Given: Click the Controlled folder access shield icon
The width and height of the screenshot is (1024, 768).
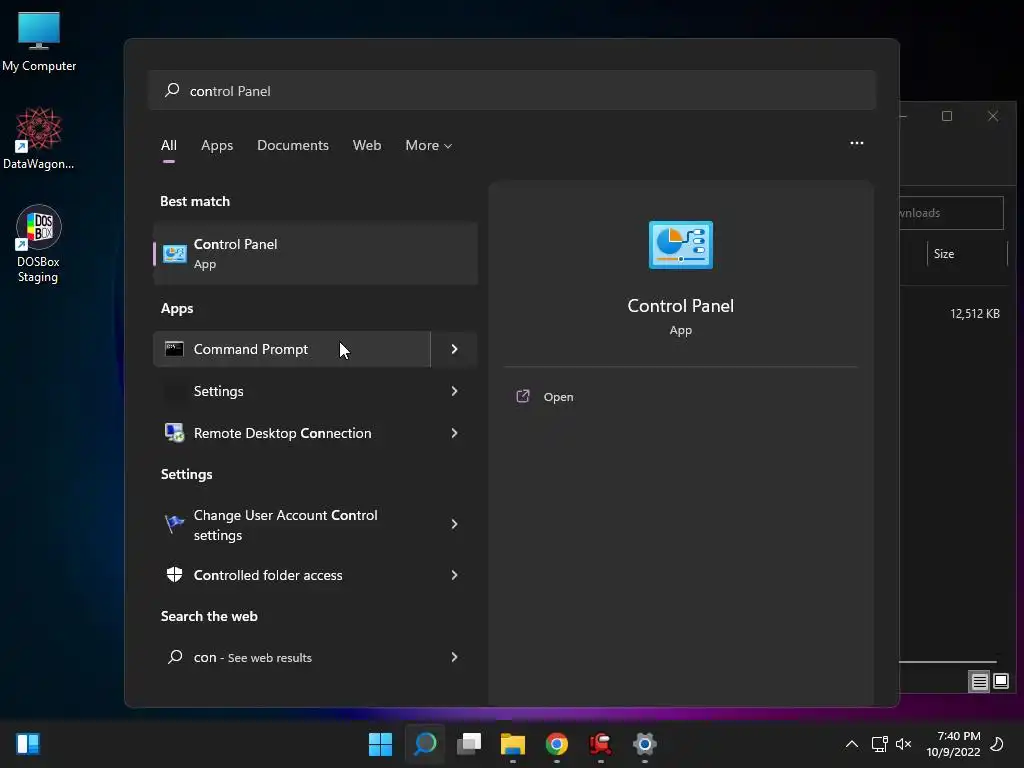Looking at the screenshot, I should coord(174,575).
